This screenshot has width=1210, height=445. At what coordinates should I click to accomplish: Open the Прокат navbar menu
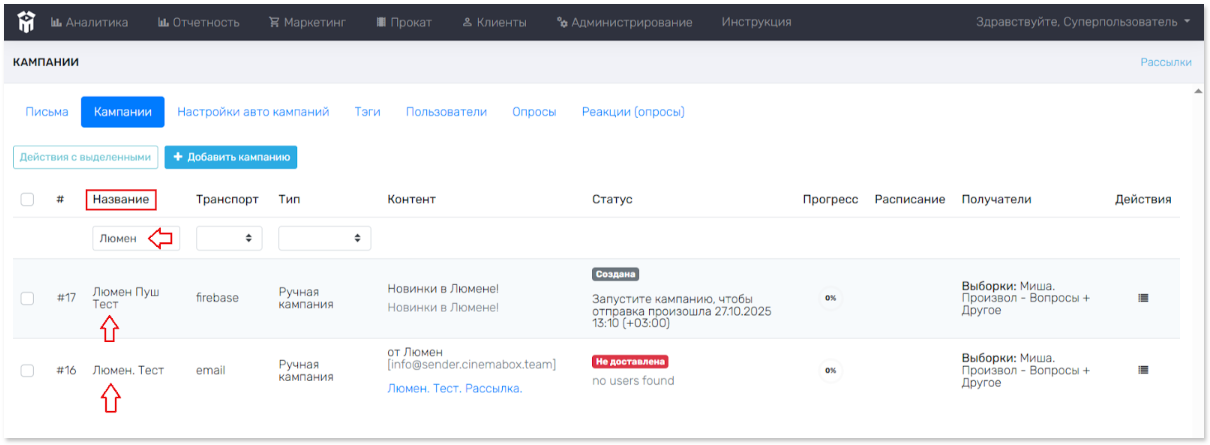405,22
